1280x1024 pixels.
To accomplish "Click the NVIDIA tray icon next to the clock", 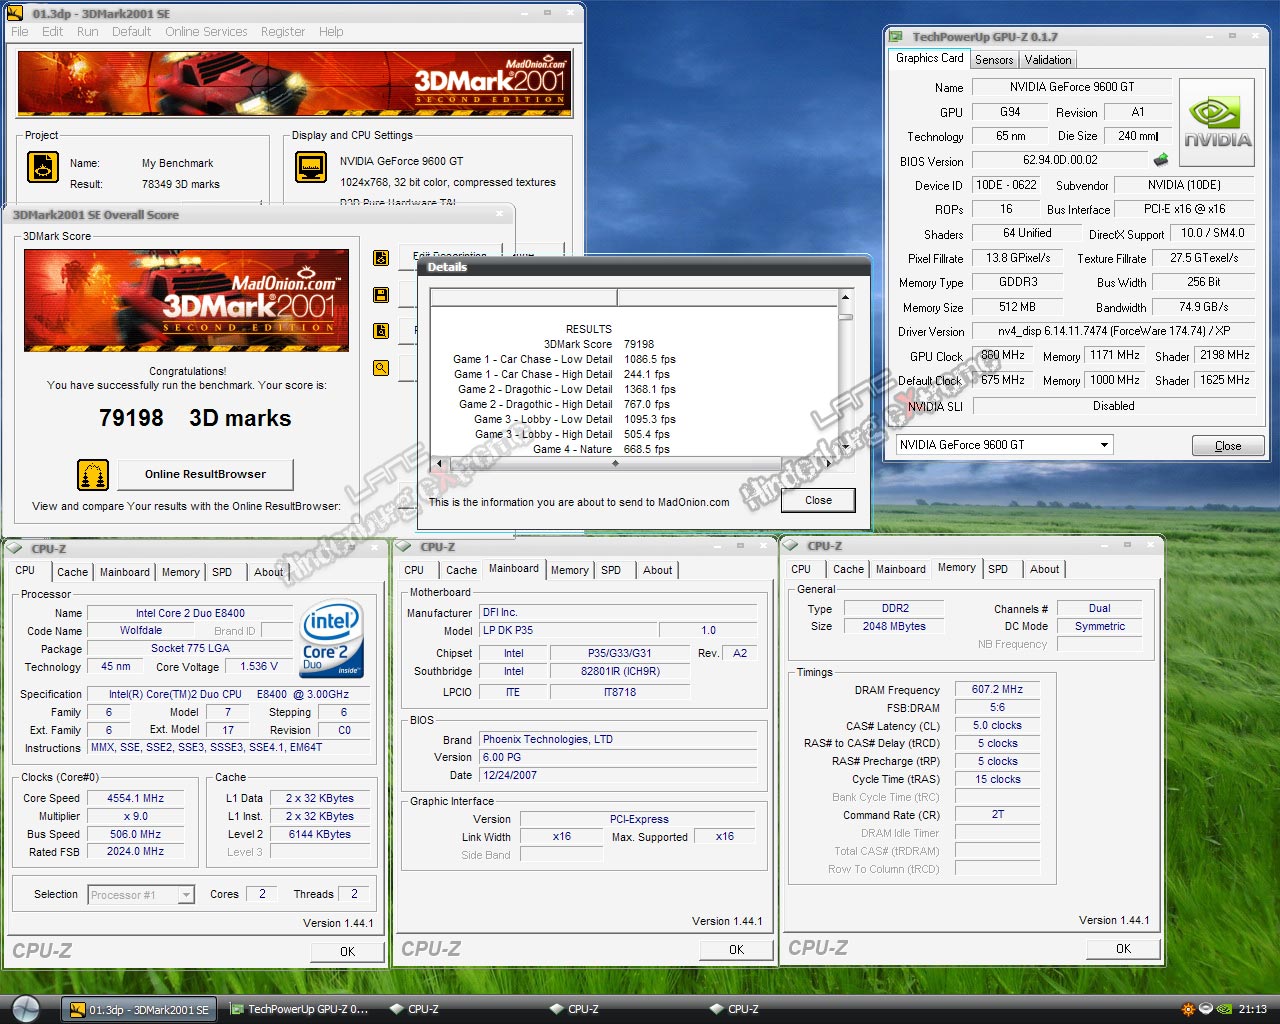I will (1224, 1009).
